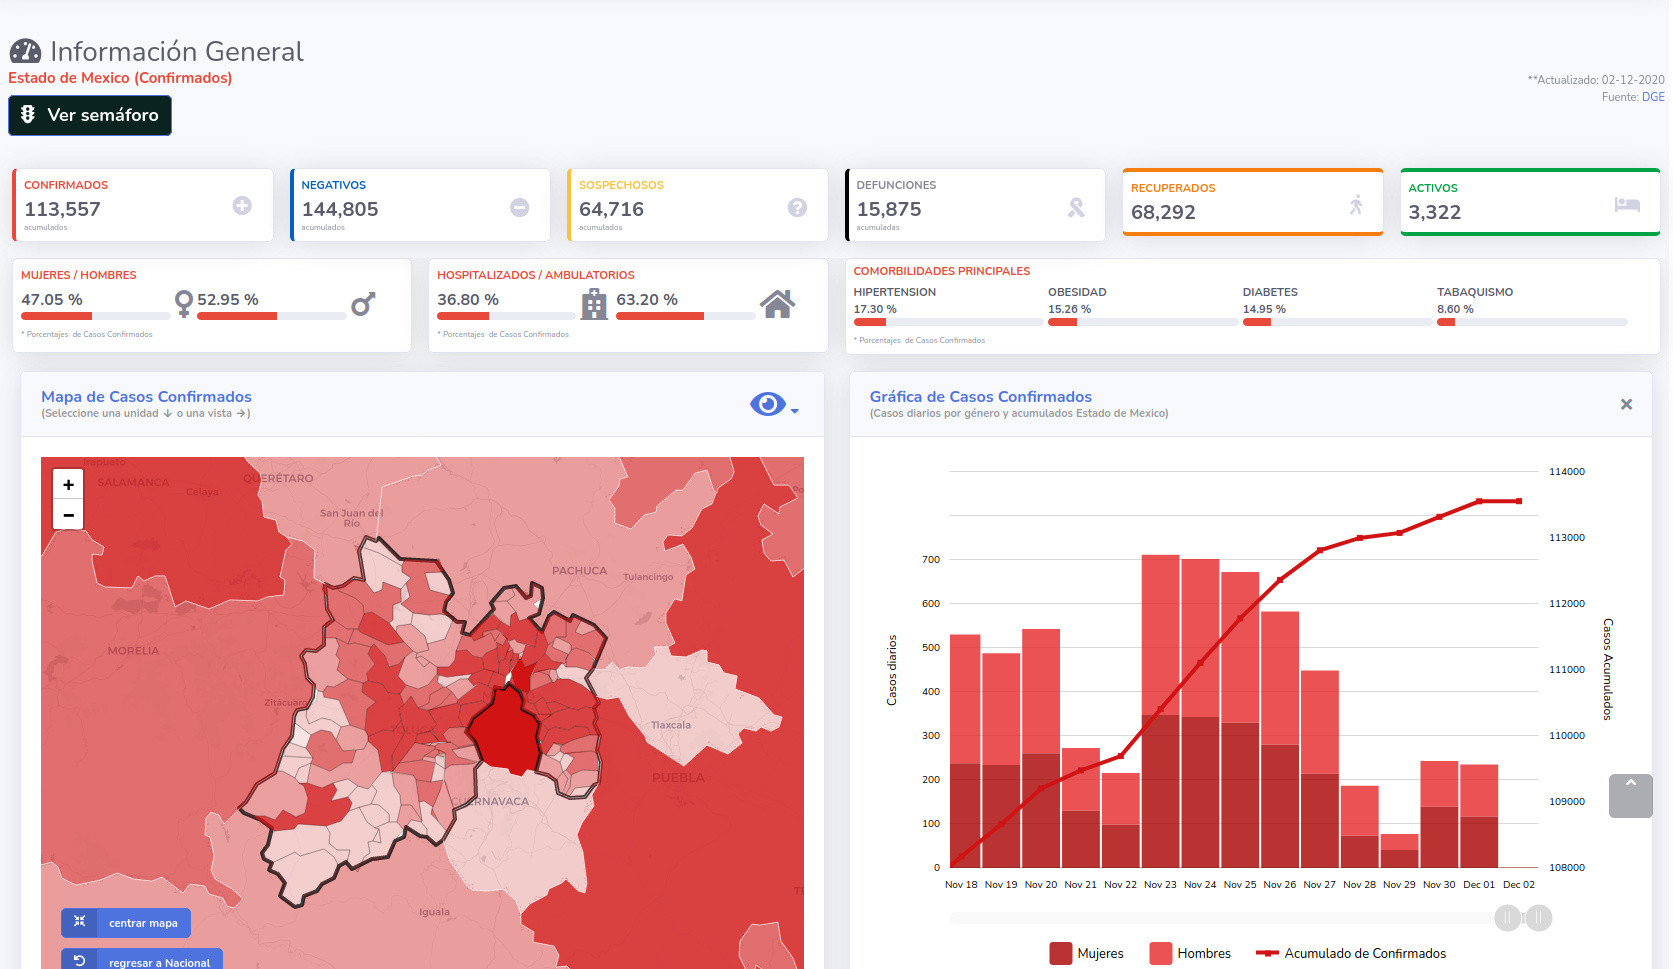Click the right chart range slider handle
This screenshot has width=1673, height=969.
point(1539,918)
